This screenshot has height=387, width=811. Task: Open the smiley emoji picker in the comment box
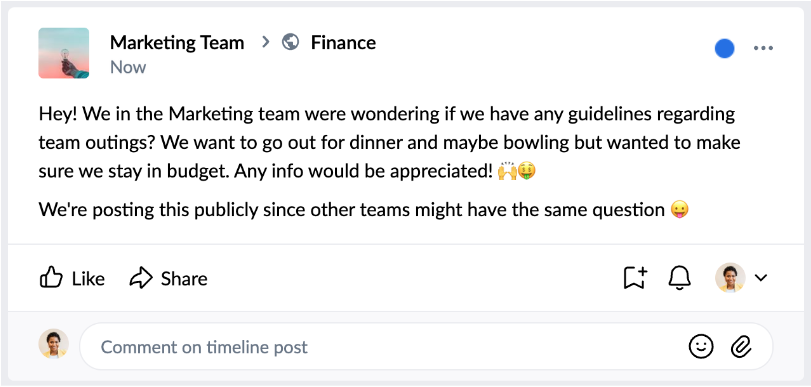pos(701,346)
